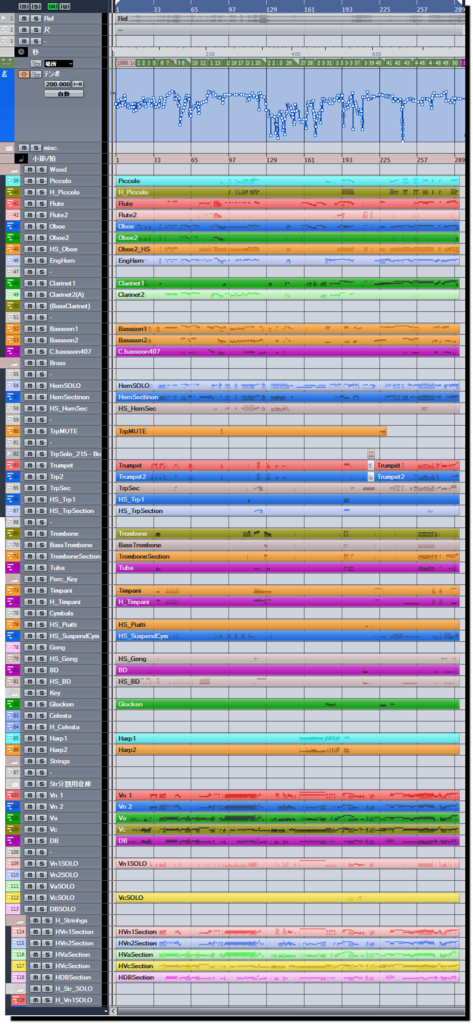The height and width of the screenshot is (1024, 473).
Task: Click the note icon on 小節/拍 track
Action: [21, 158]
